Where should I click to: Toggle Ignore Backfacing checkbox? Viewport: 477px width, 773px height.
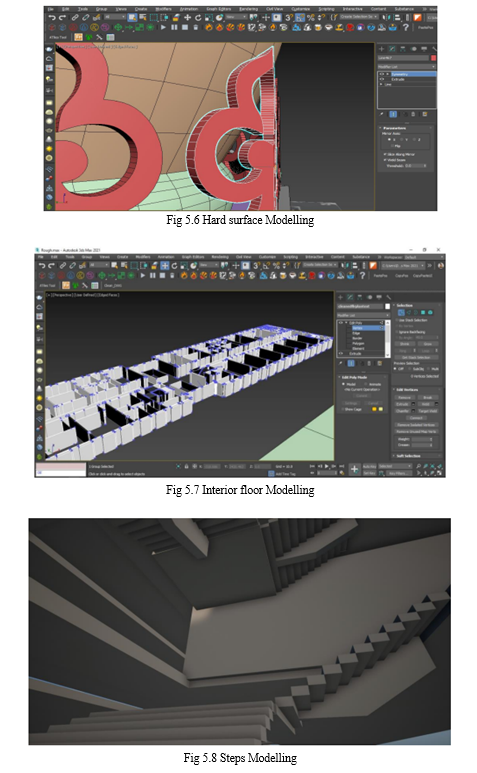pos(397,332)
